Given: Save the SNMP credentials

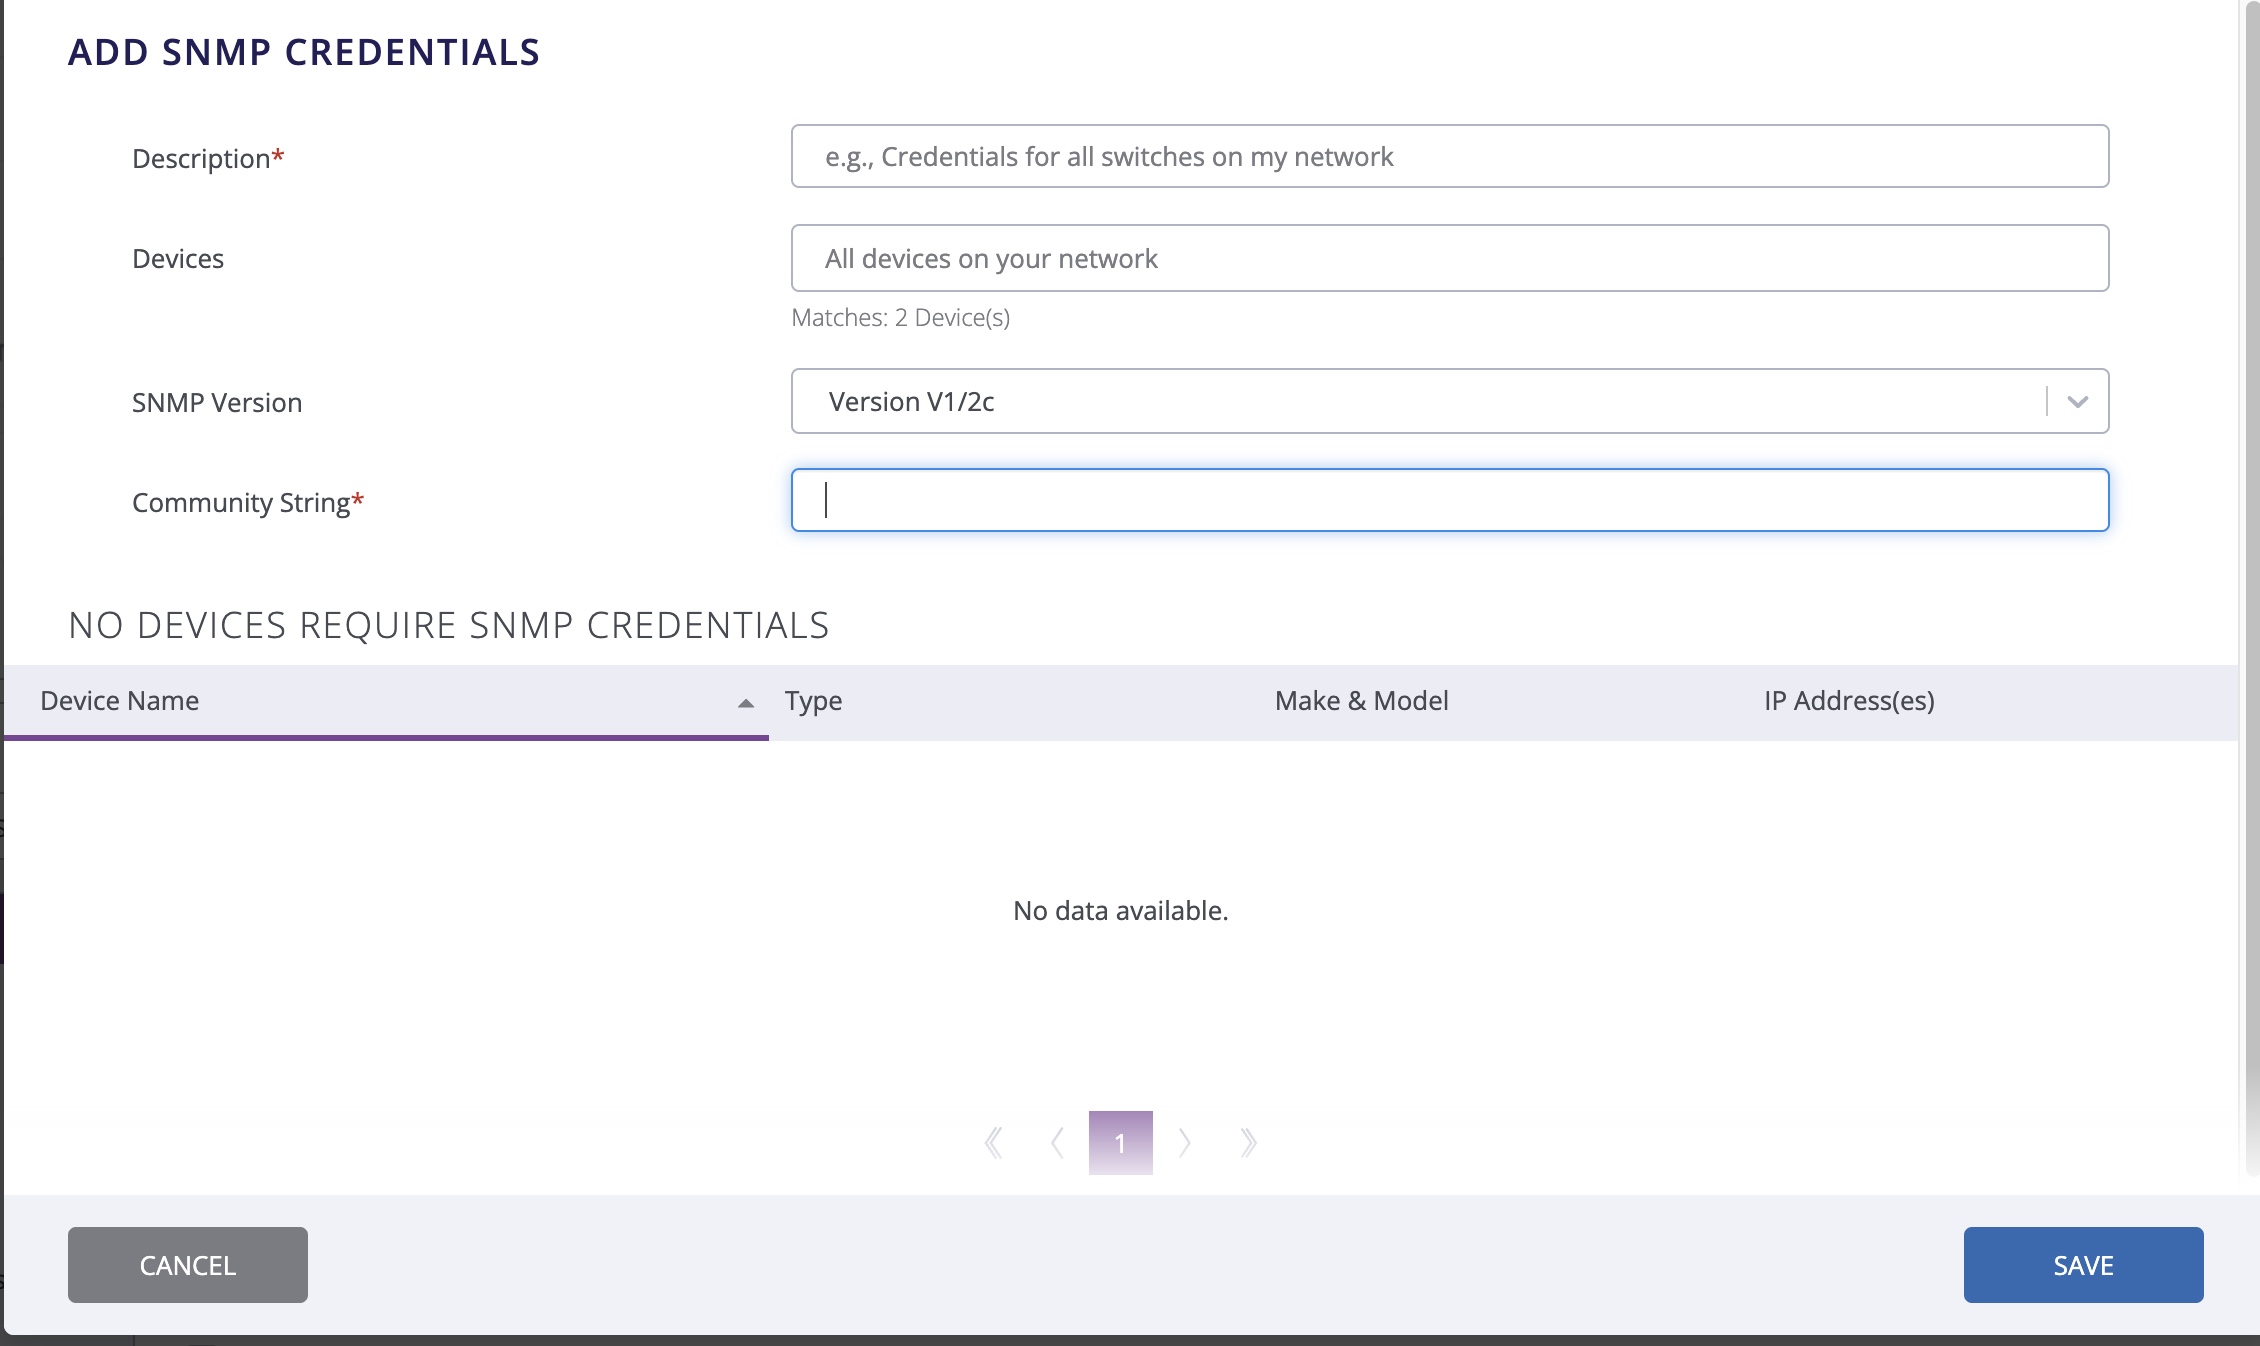Looking at the screenshot, I should [2083, 1265].
